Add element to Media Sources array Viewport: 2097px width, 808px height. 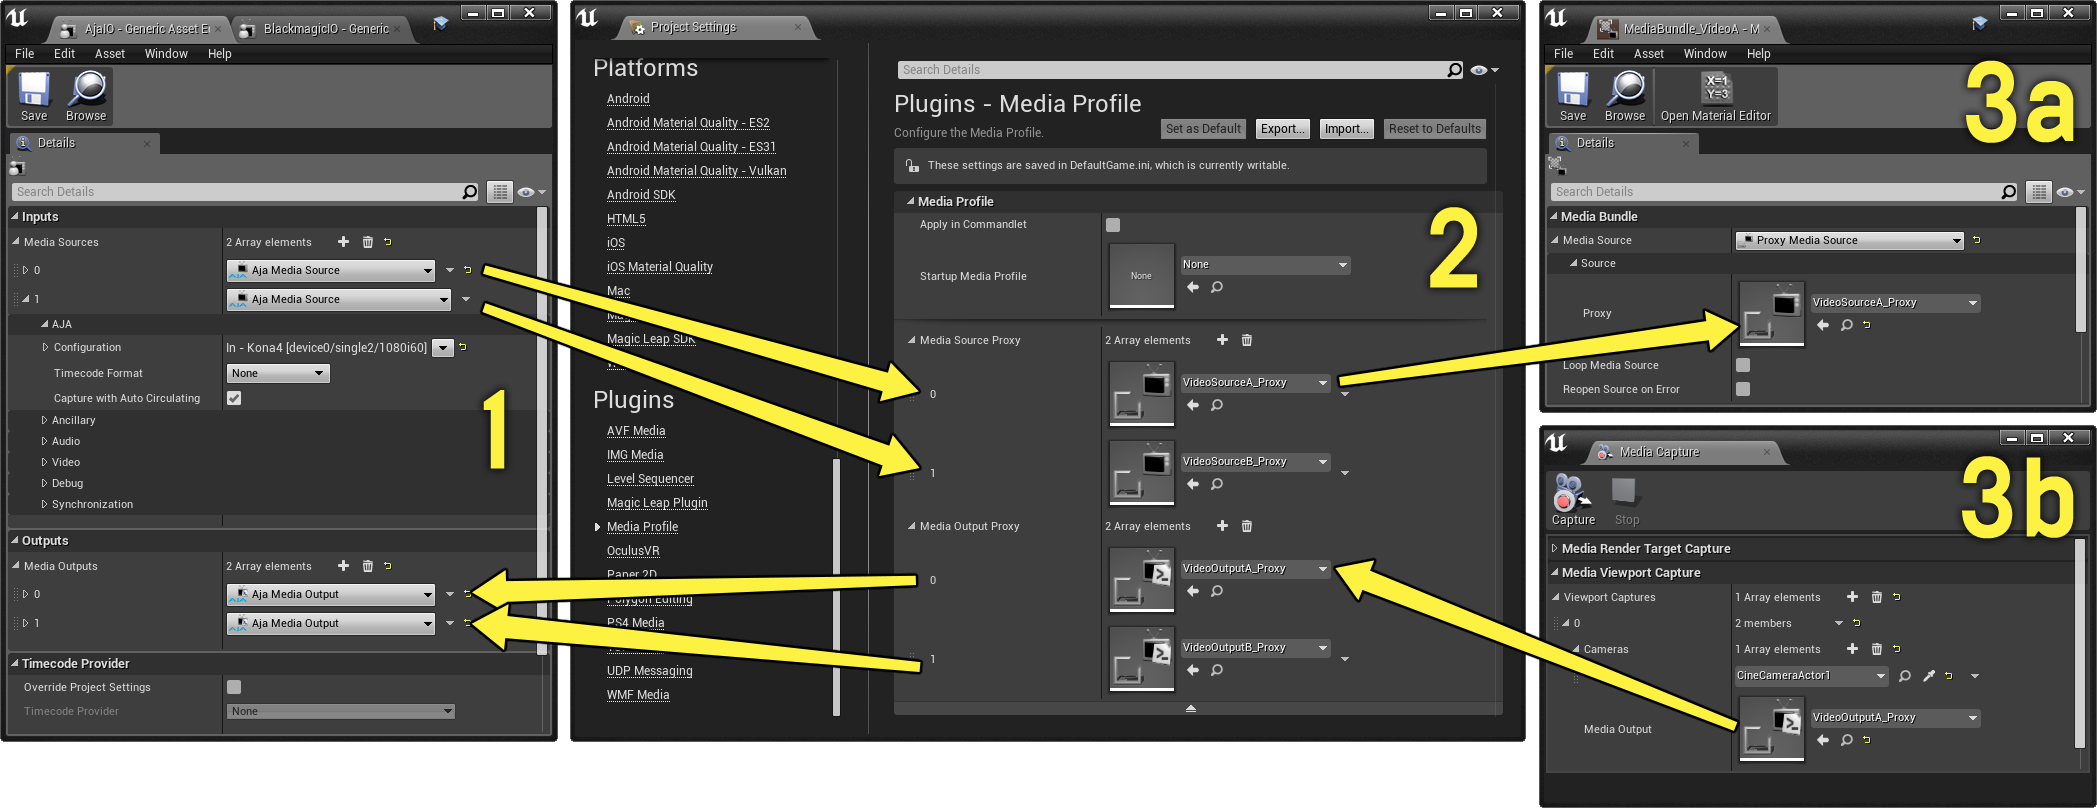(343, 242)
